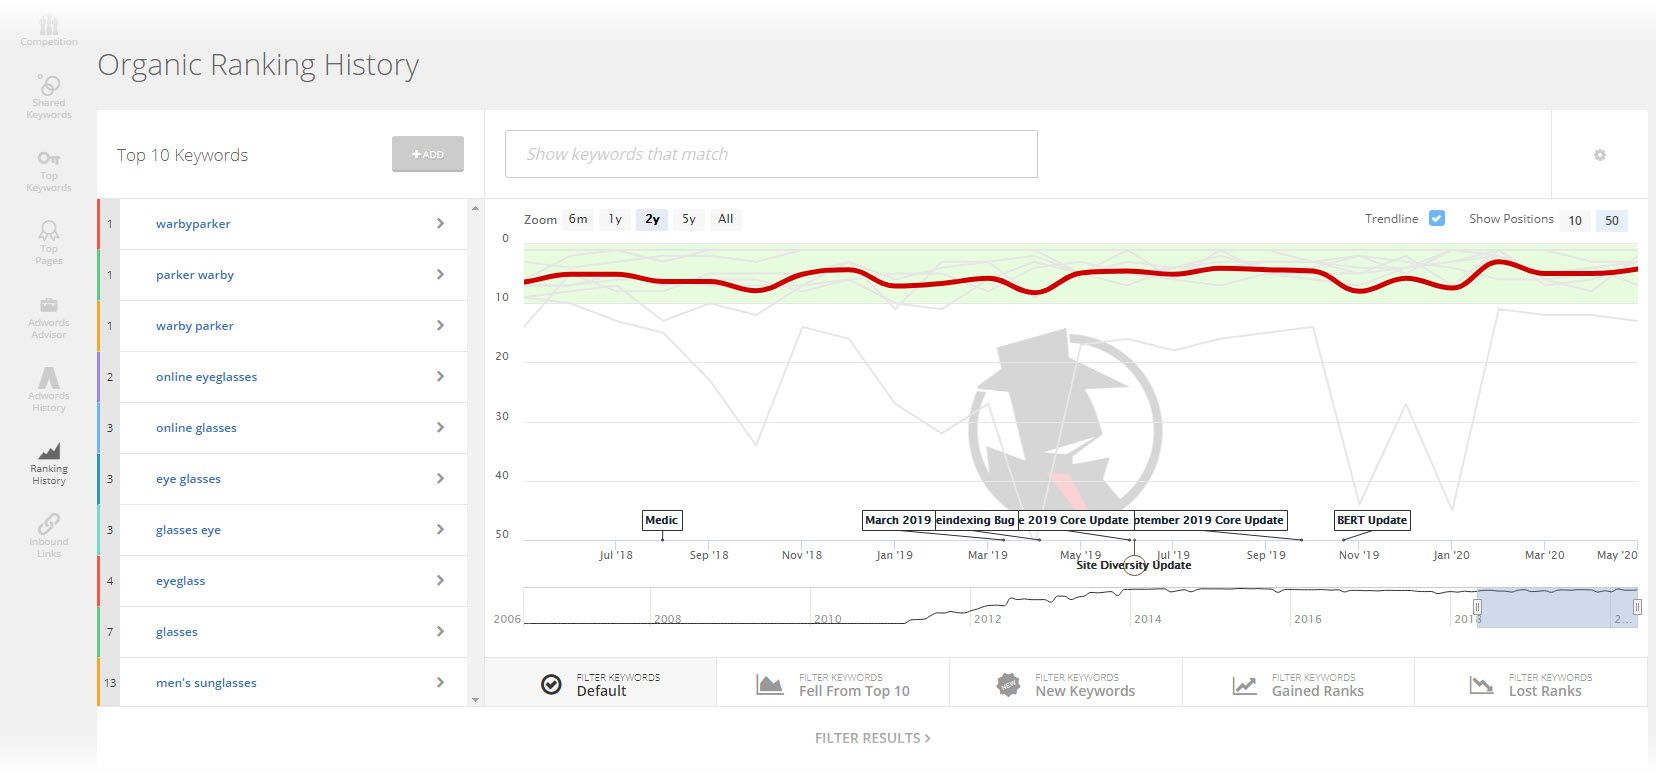Set chart zoom to All
Viewport: 1656px width, 776px height.
point(726,219)
